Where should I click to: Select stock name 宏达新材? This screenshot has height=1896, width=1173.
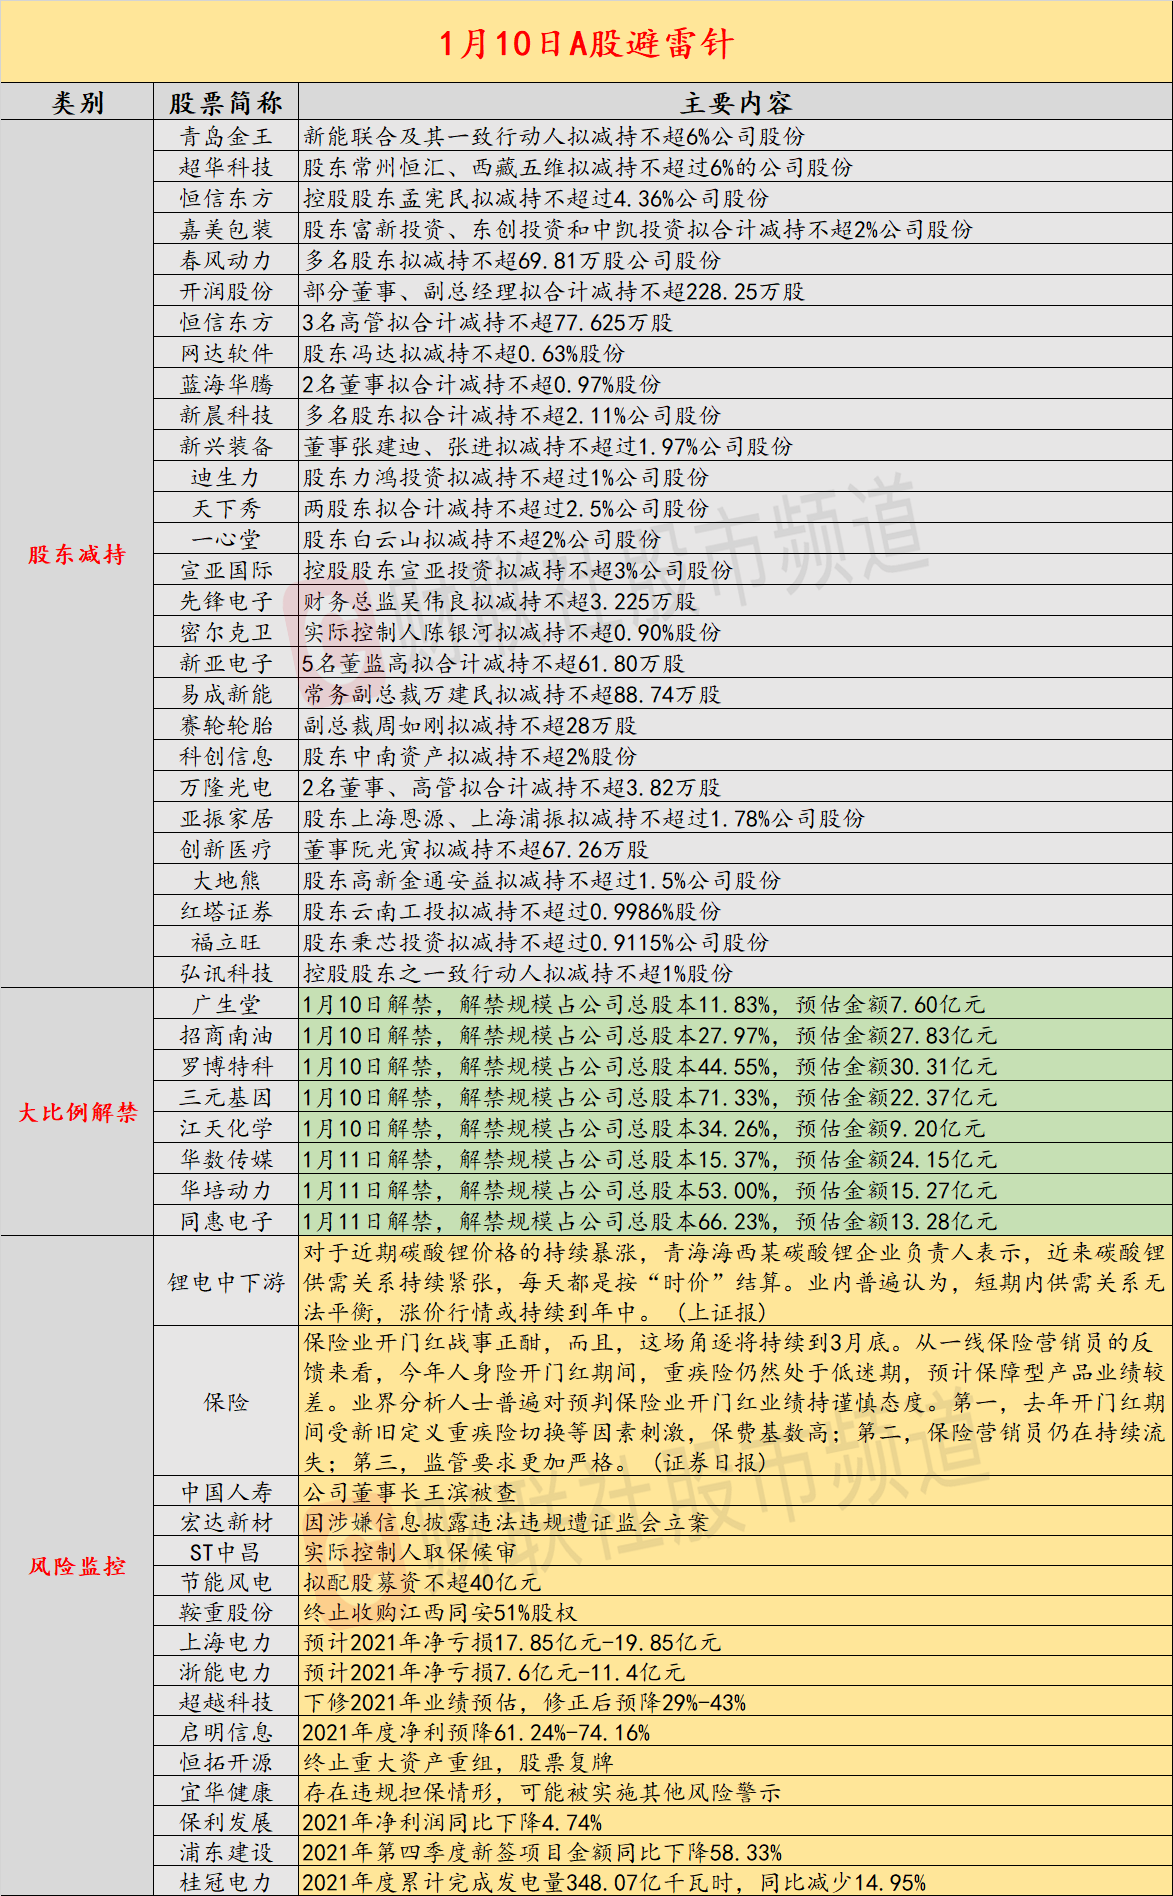(226, 1522)
